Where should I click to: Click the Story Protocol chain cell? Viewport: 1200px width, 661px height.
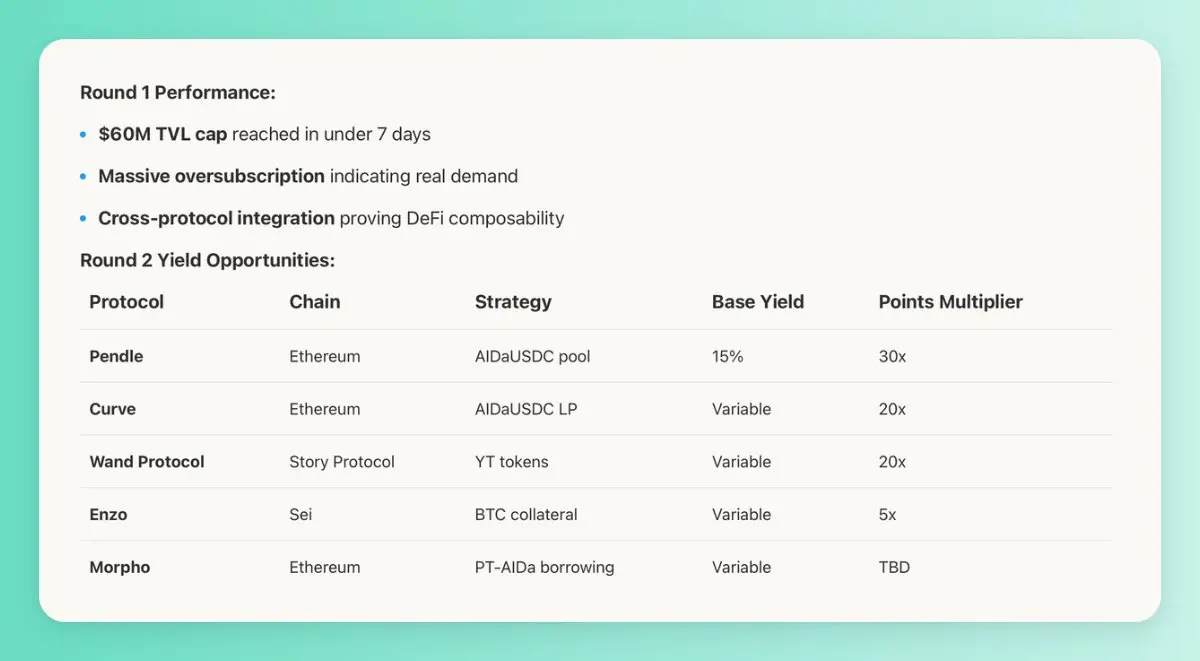pos(342,462)
